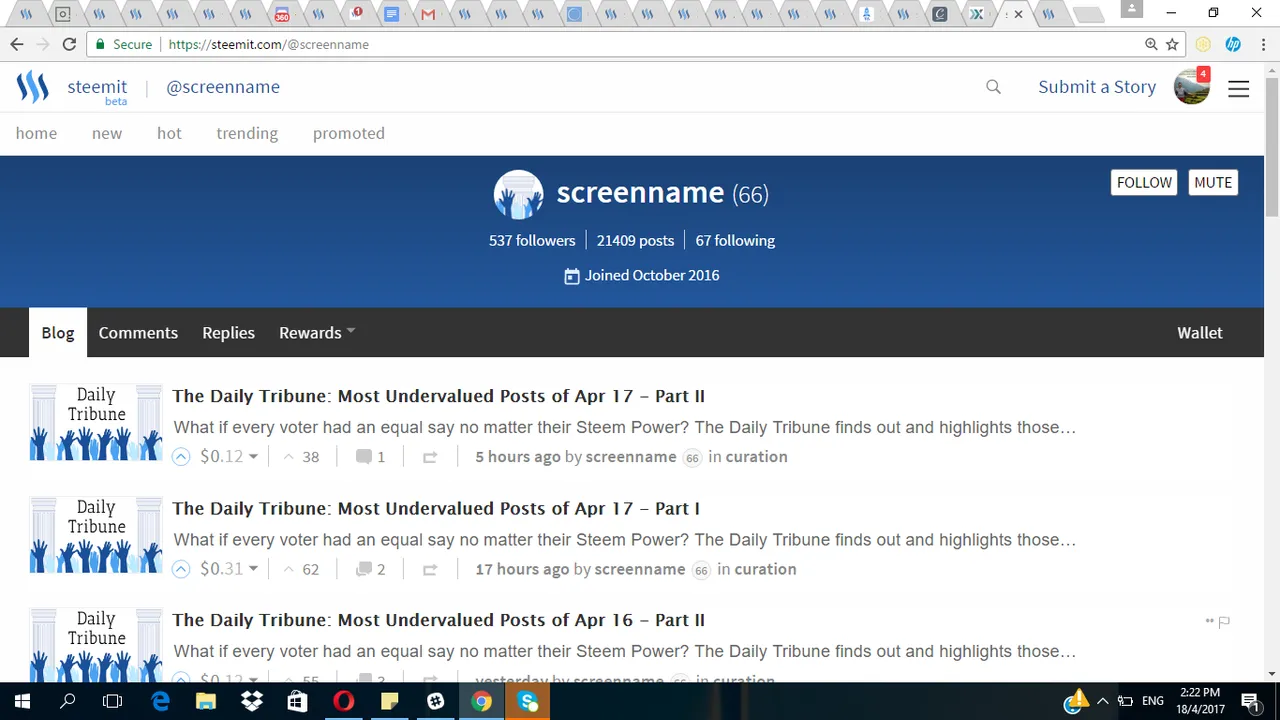Open post Most Undervalued Posts of Apr 16 – Part II
This screenshot has height=720, width=1280.
point(438,620)
